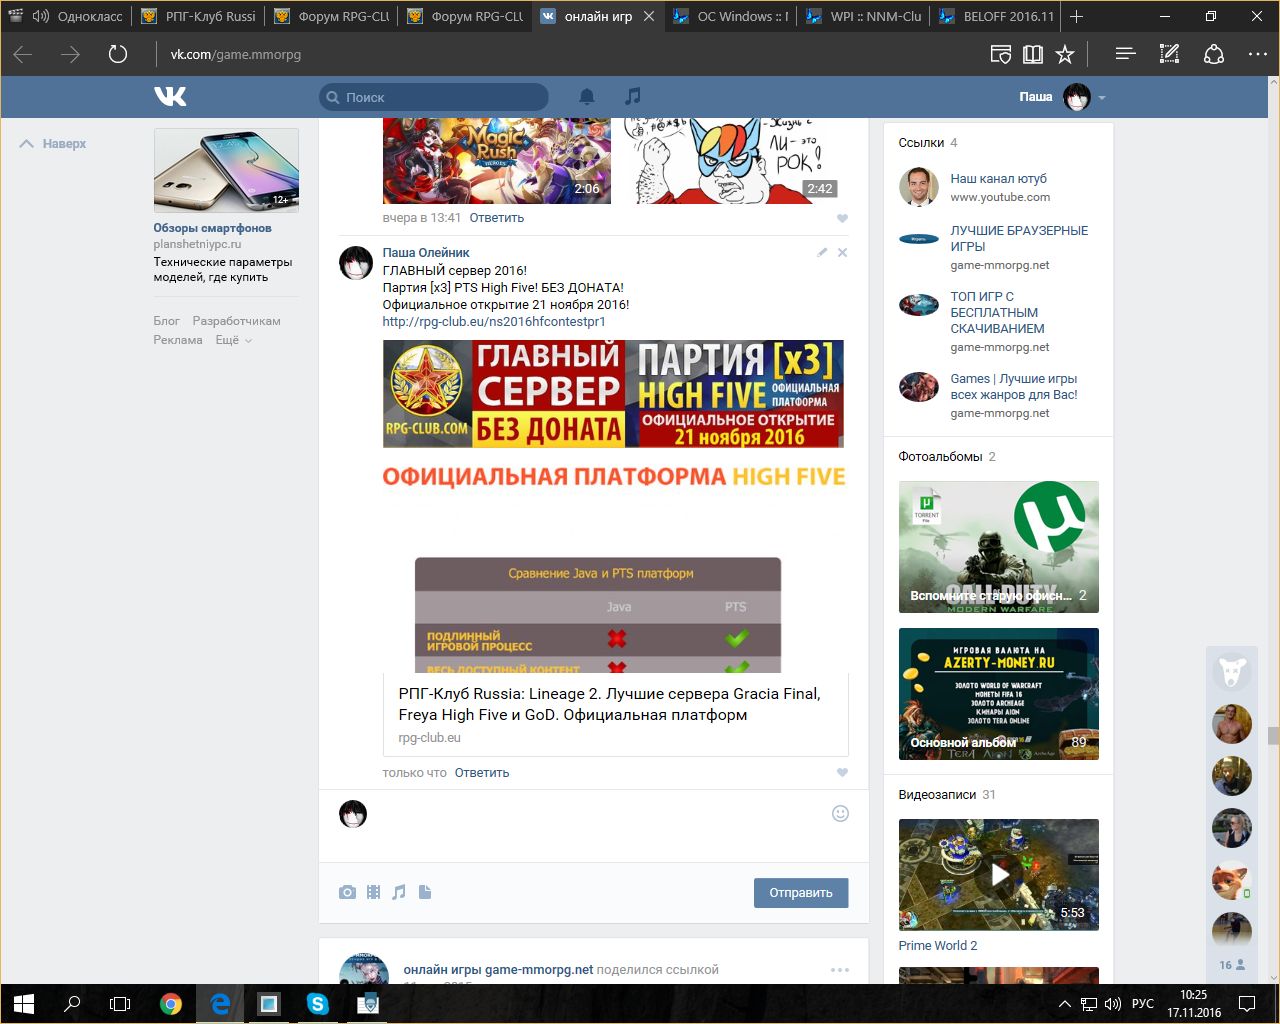Open the Обзоры смартфонов ad image
The height and width of the screenshot is (1024, 1280).
(226, 170)
